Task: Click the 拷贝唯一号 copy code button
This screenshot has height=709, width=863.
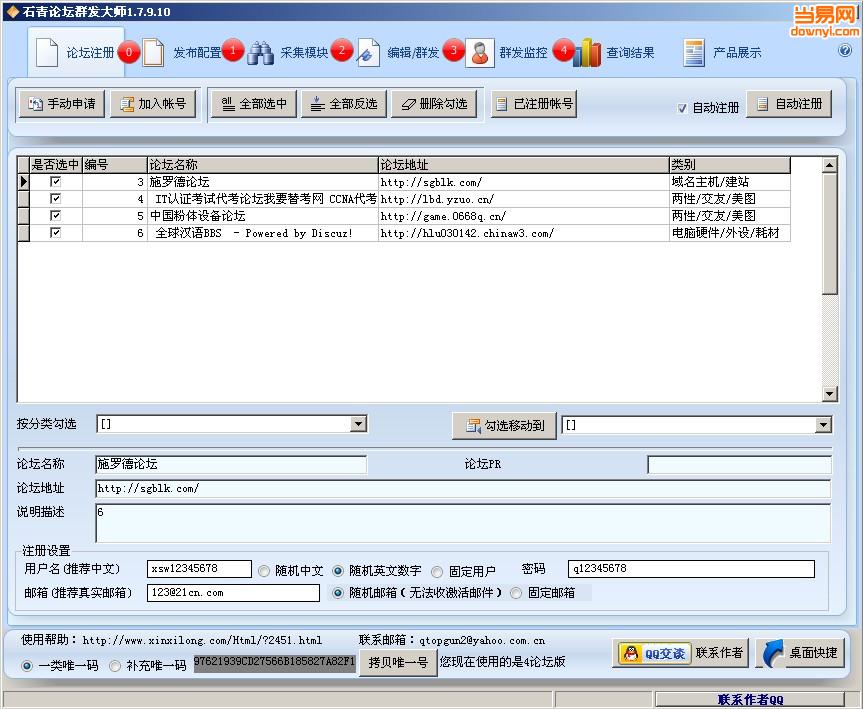Action: tap(398, 663)
